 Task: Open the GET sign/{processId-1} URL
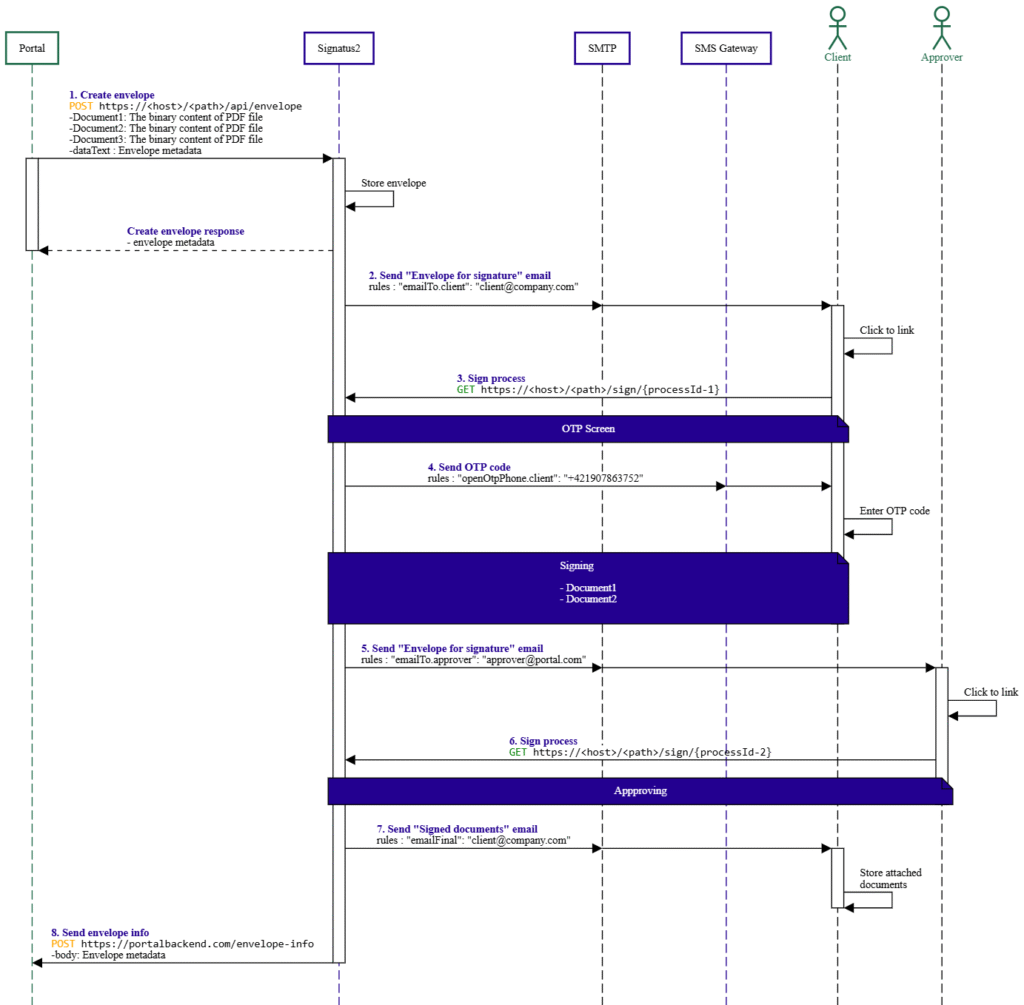point(600,390)
